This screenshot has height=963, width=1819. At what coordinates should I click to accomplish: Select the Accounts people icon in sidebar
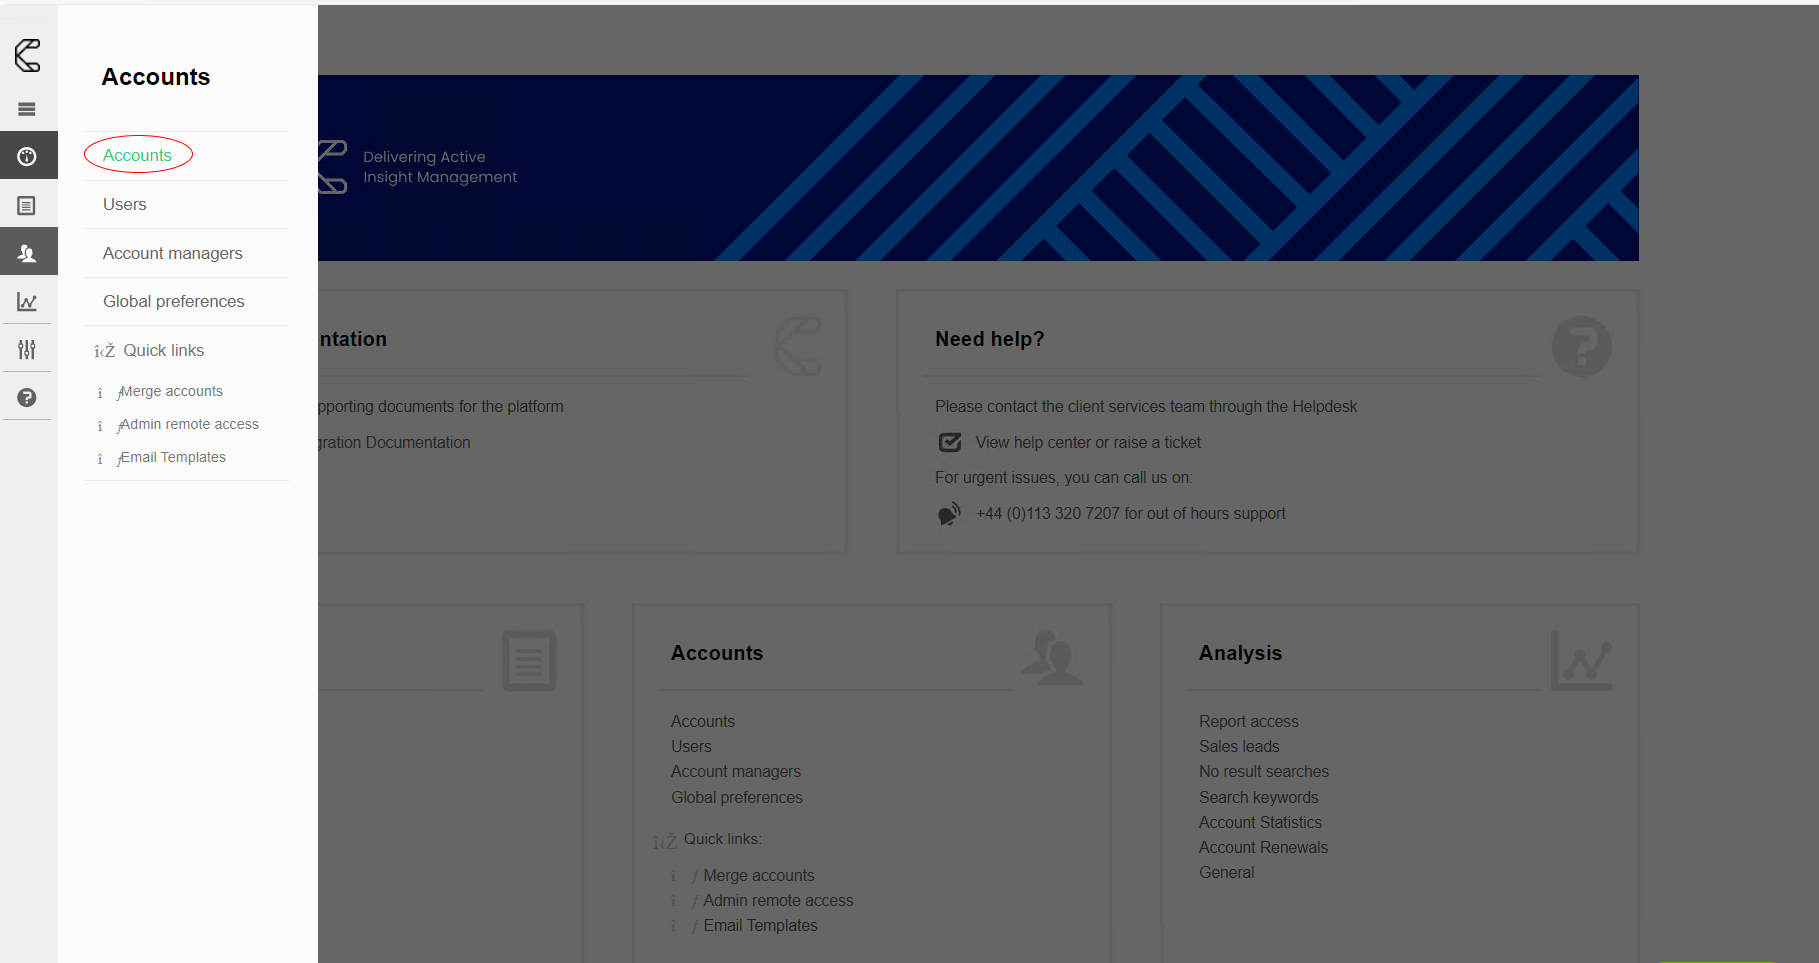(x=27, y=254)
